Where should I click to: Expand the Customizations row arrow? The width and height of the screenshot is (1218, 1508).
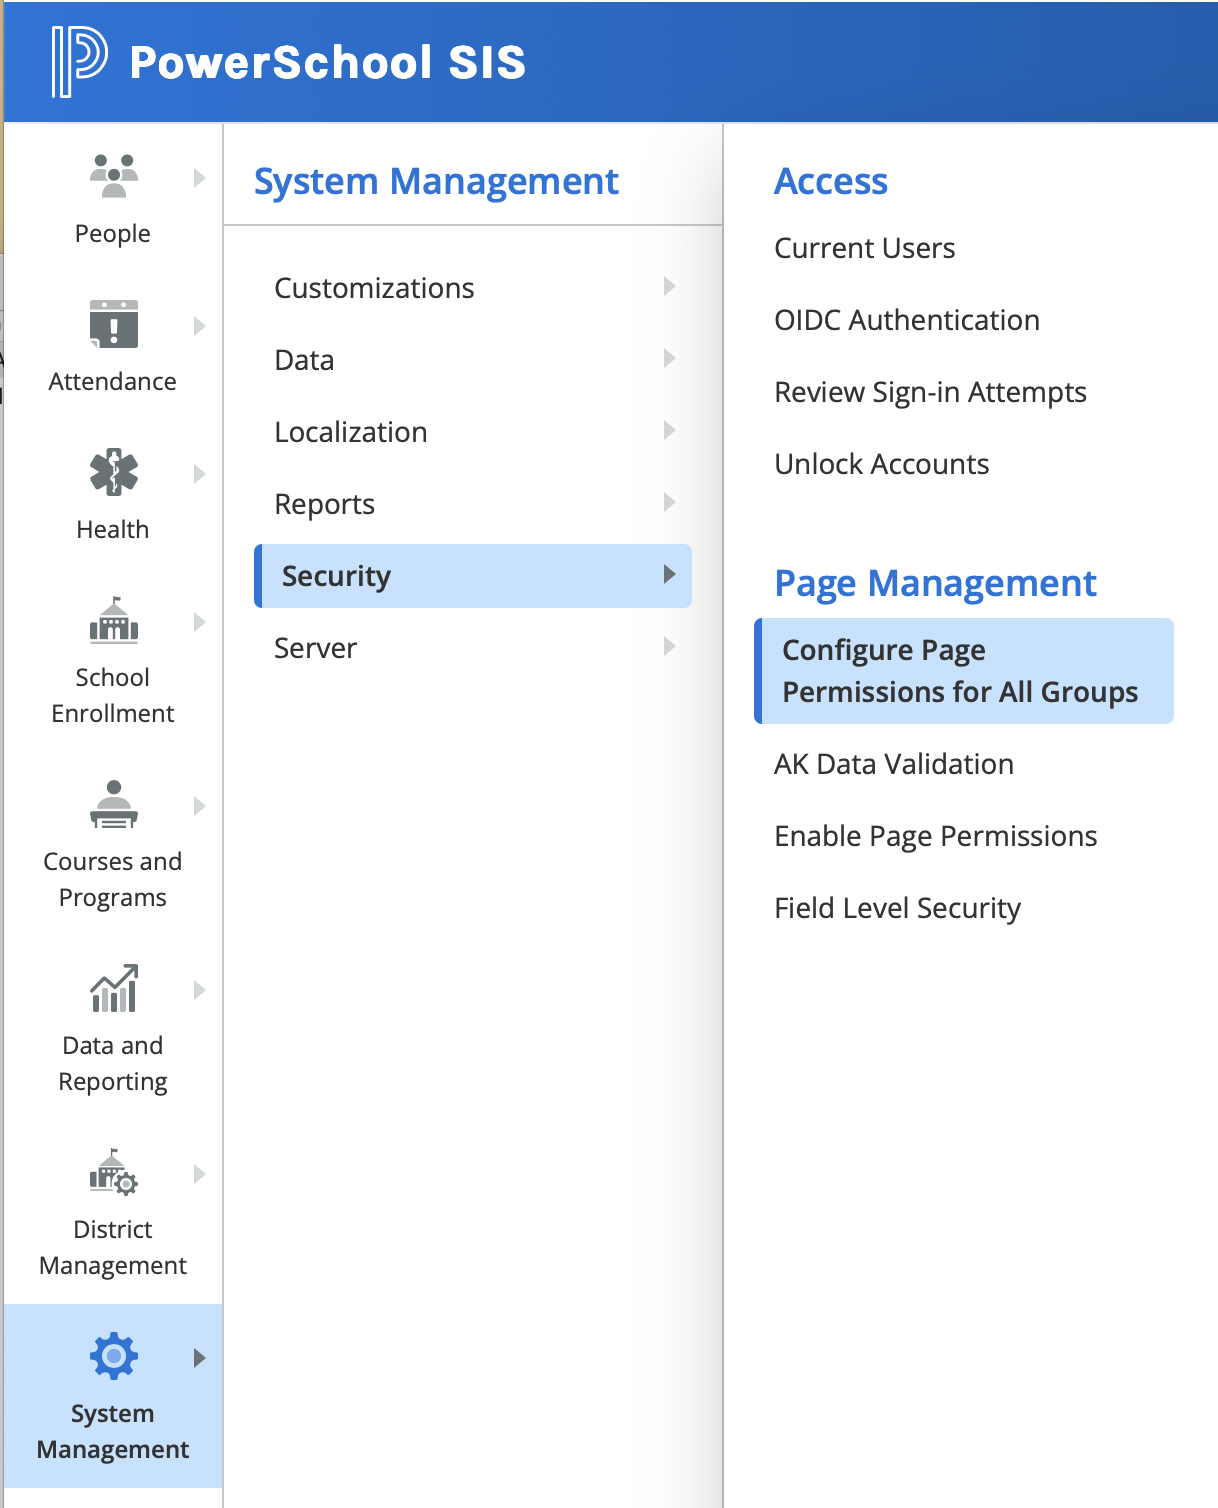pos(670,286)
